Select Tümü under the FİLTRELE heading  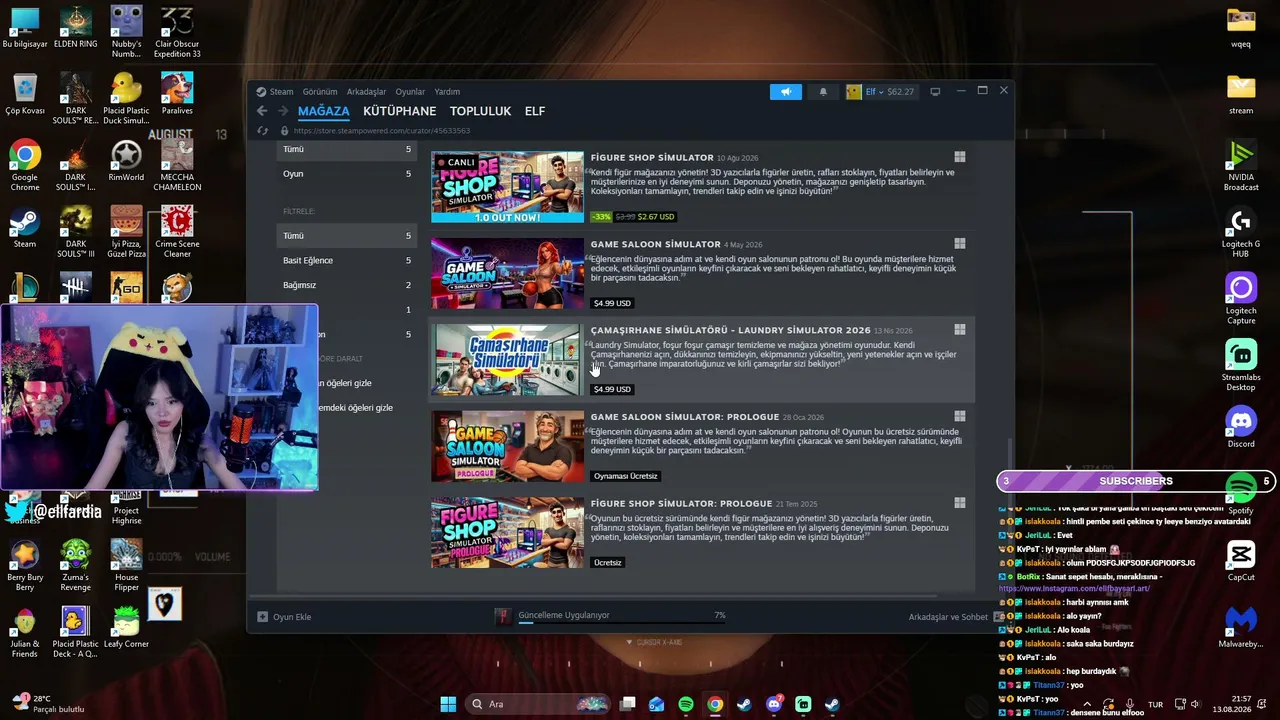pos(346,236)
